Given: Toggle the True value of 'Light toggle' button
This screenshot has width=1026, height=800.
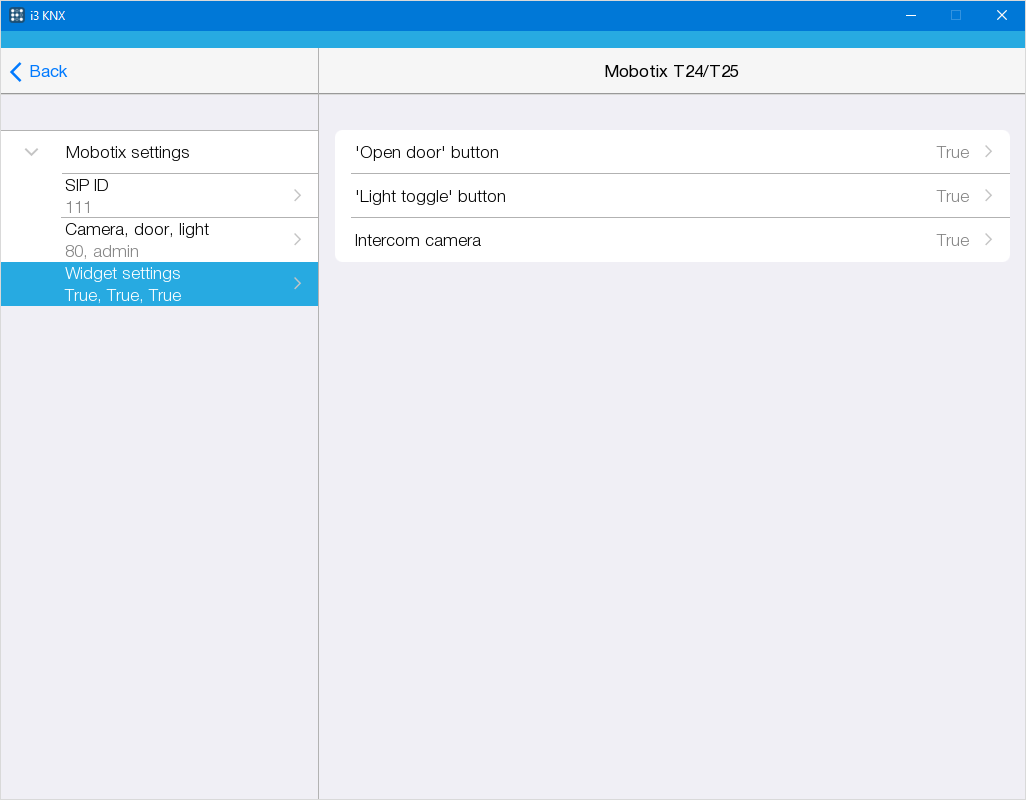Looking at the screenshot, I should pyautogui.click(x=952, y=196).
